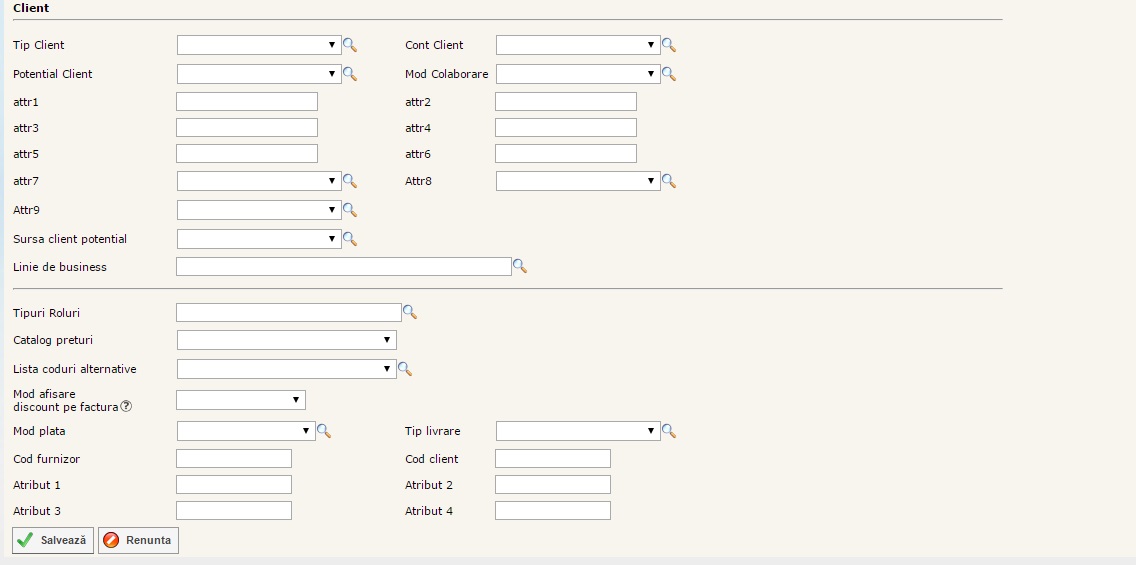1136x565 pixels.
Task: Open the lookup for Linie de business
Action: [520, 267]
